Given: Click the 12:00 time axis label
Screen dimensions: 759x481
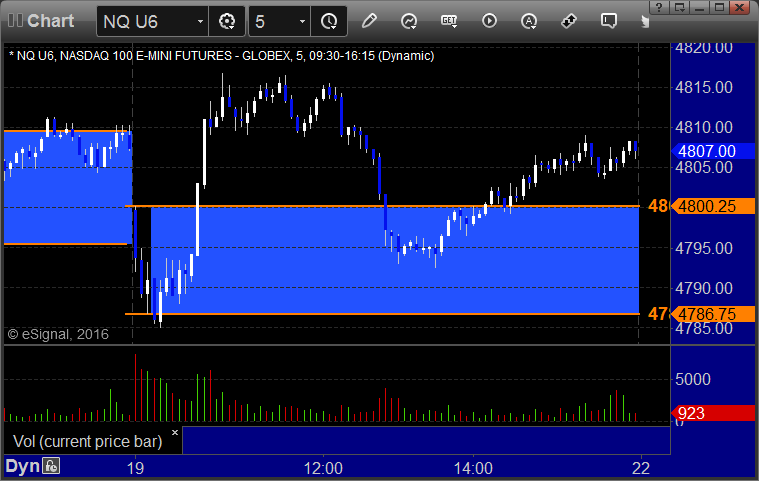Looking at the screenshot, I should pos(323,468).
